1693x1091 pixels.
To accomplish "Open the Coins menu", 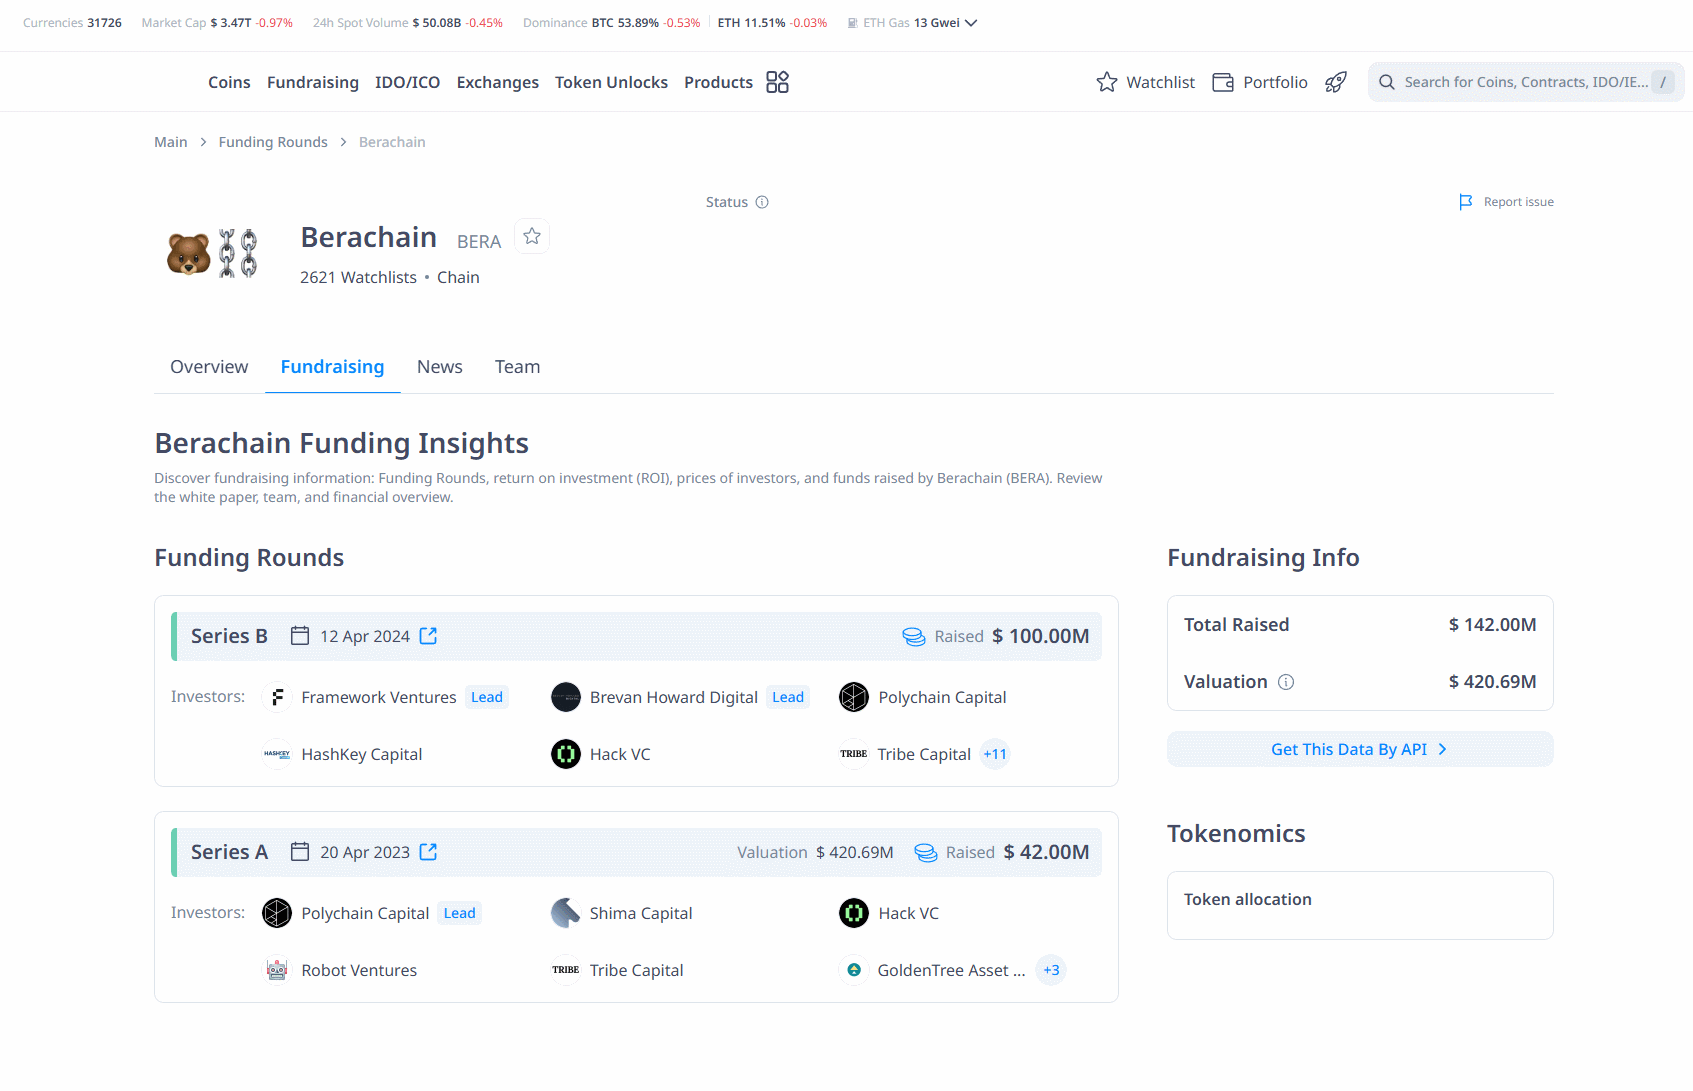I will coord(229,82).
